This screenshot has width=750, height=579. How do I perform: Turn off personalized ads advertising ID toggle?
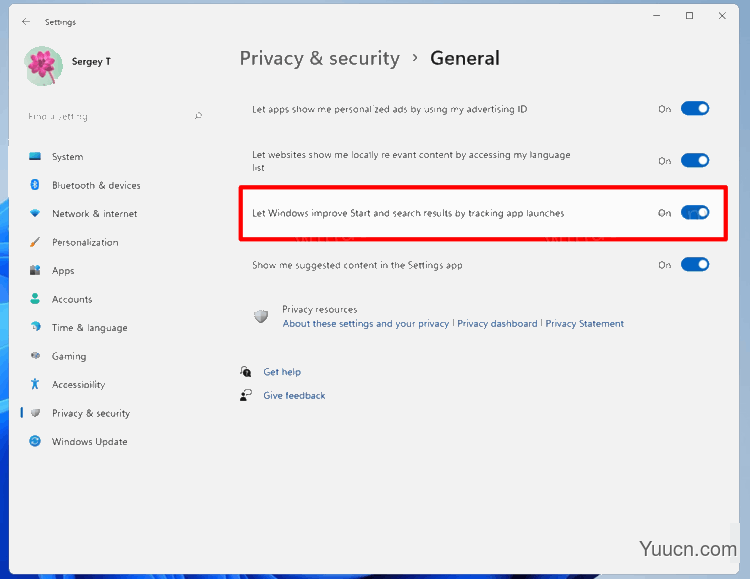695,109
